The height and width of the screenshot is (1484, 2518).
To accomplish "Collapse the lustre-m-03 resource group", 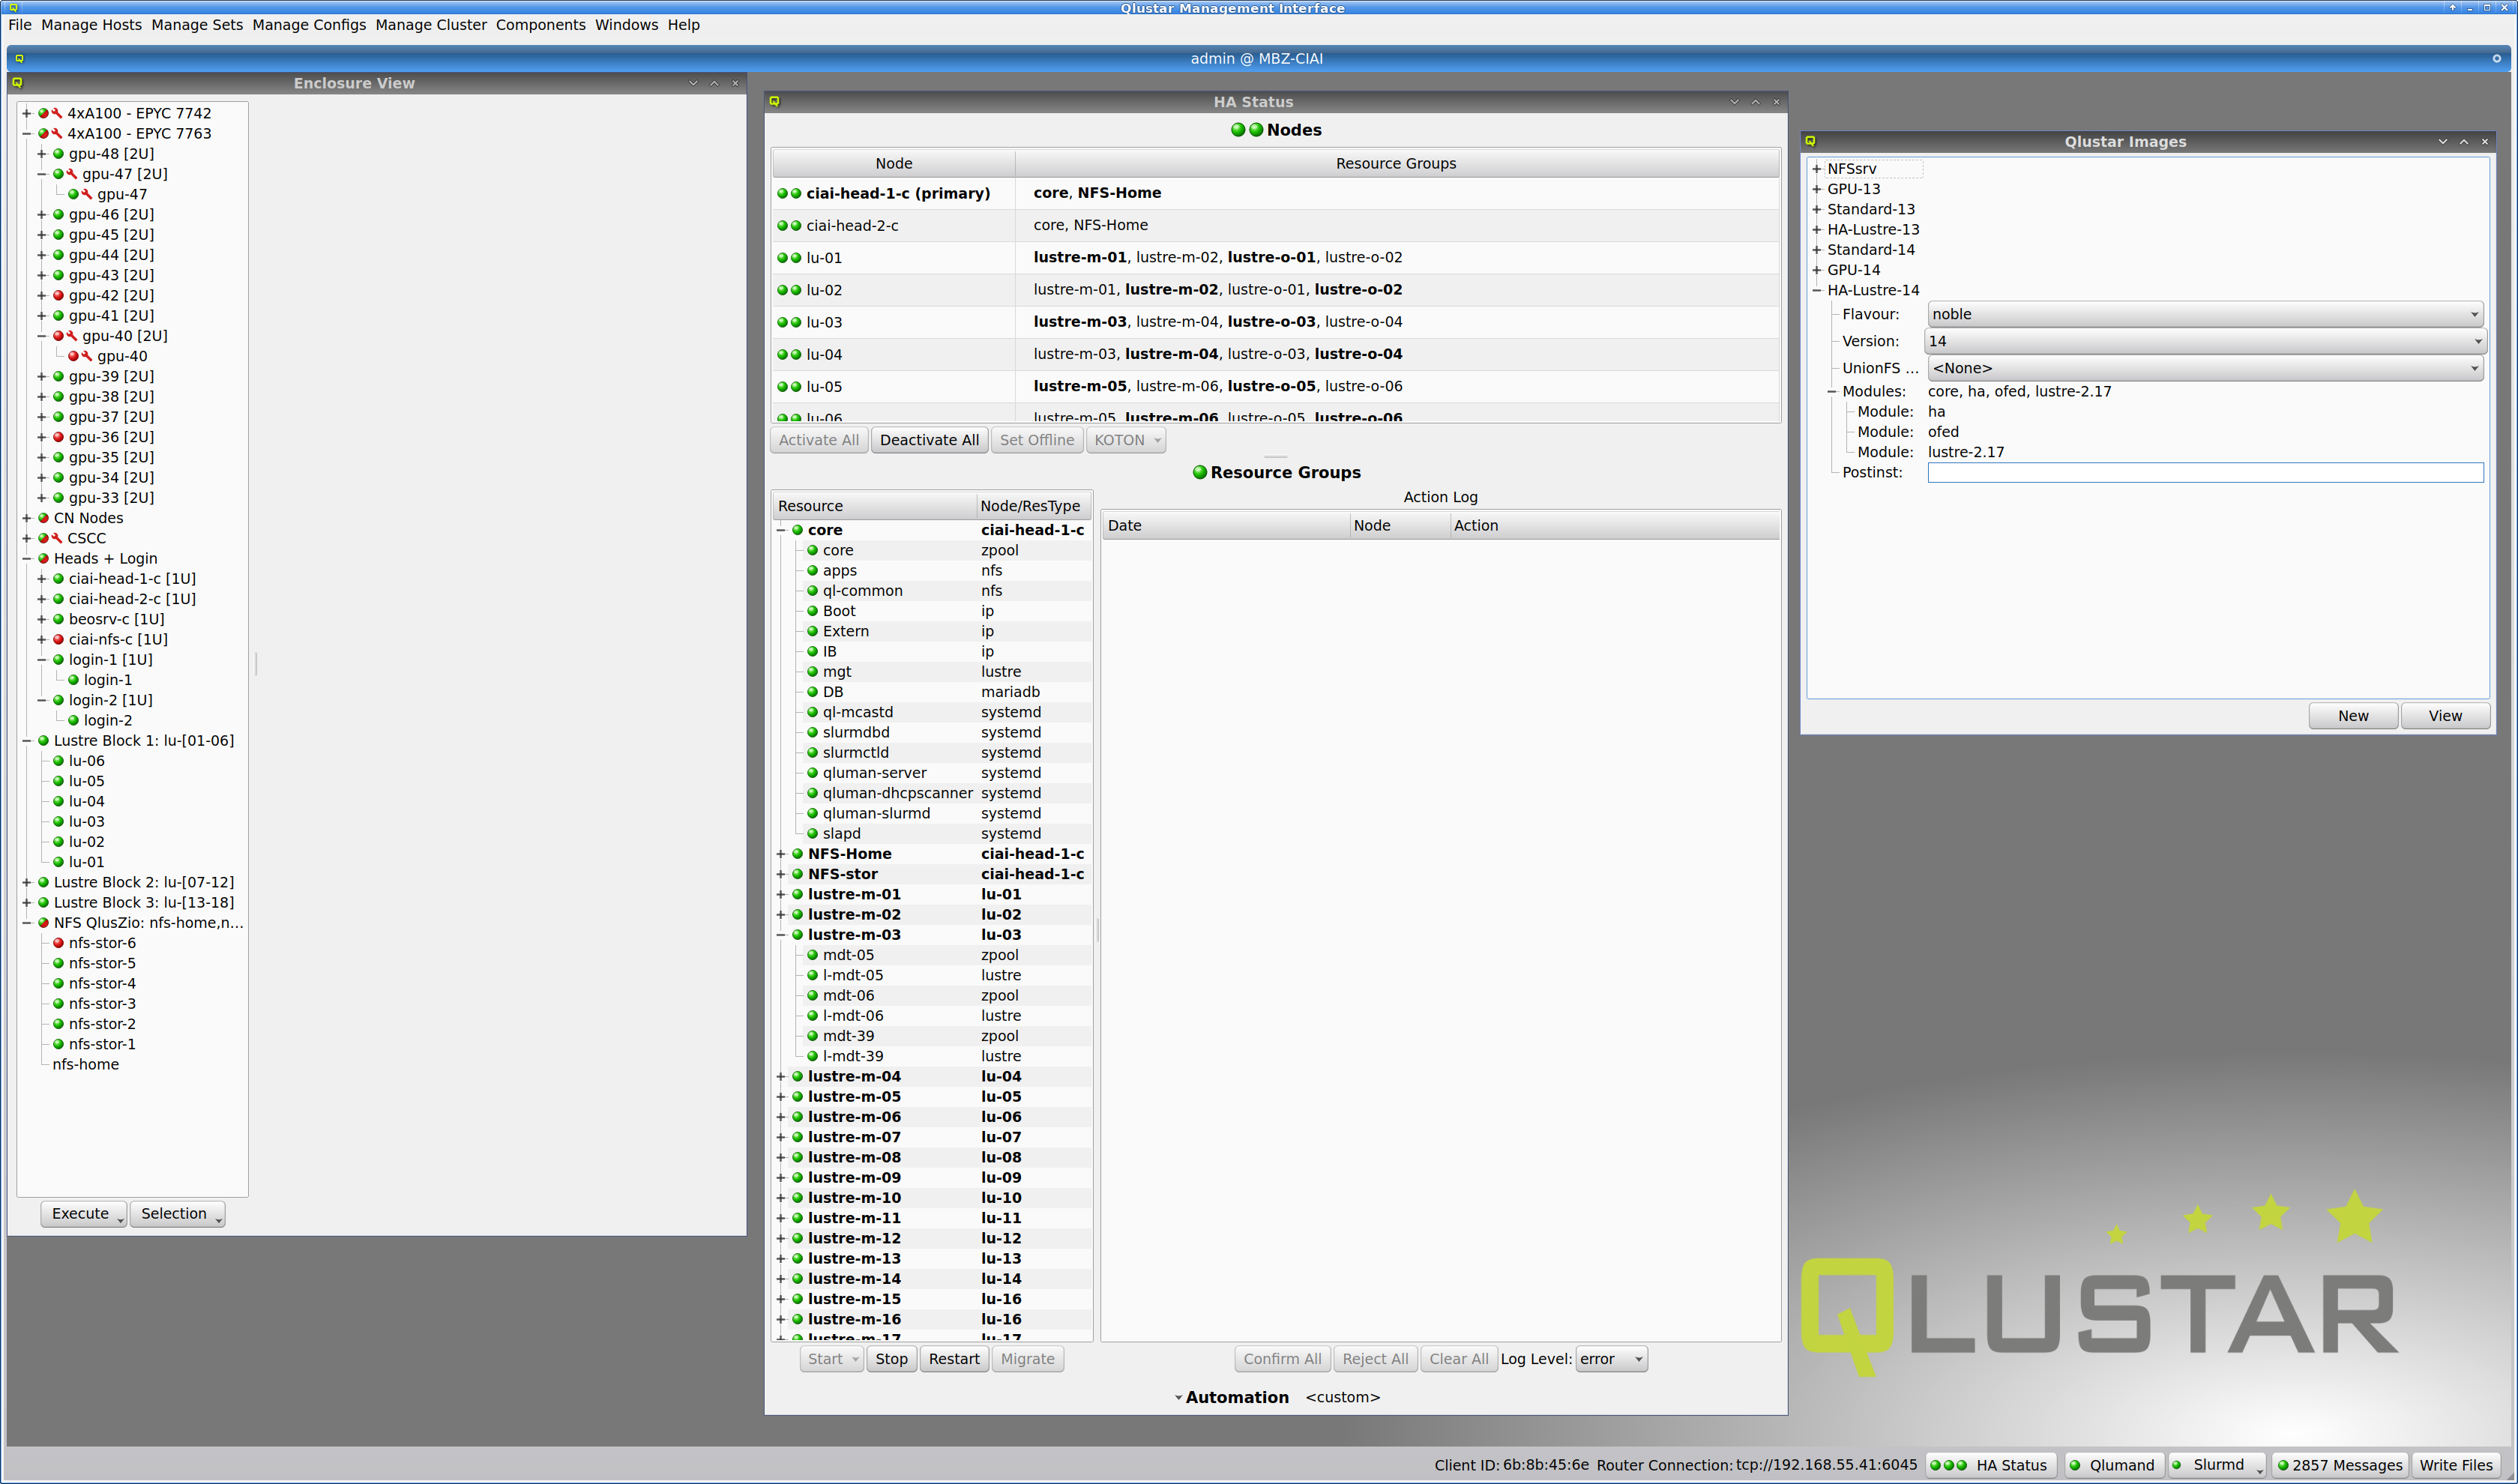I will pyautogui.click(x=781, y=935).
